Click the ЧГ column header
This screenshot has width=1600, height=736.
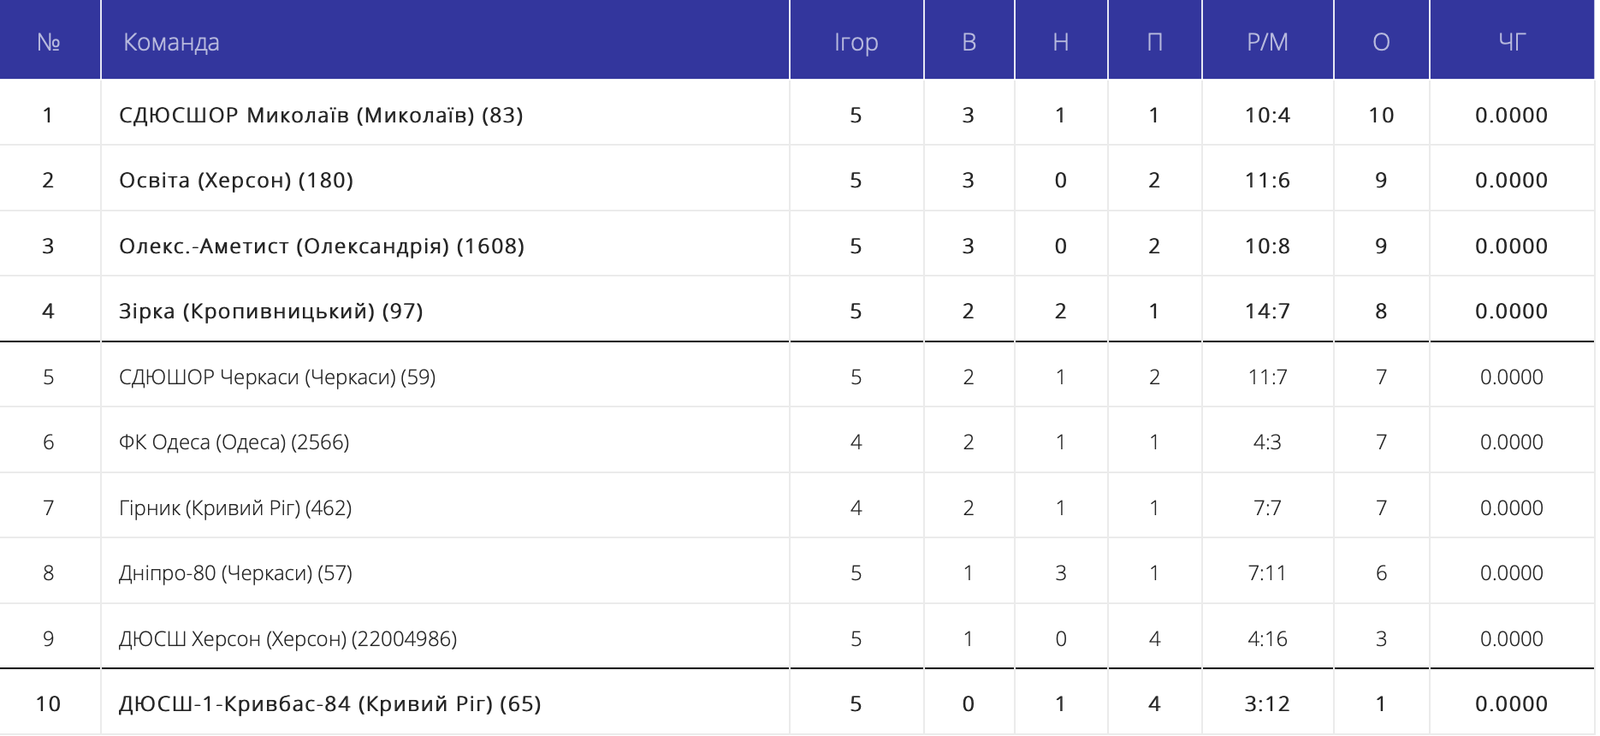pos(1511,42)
